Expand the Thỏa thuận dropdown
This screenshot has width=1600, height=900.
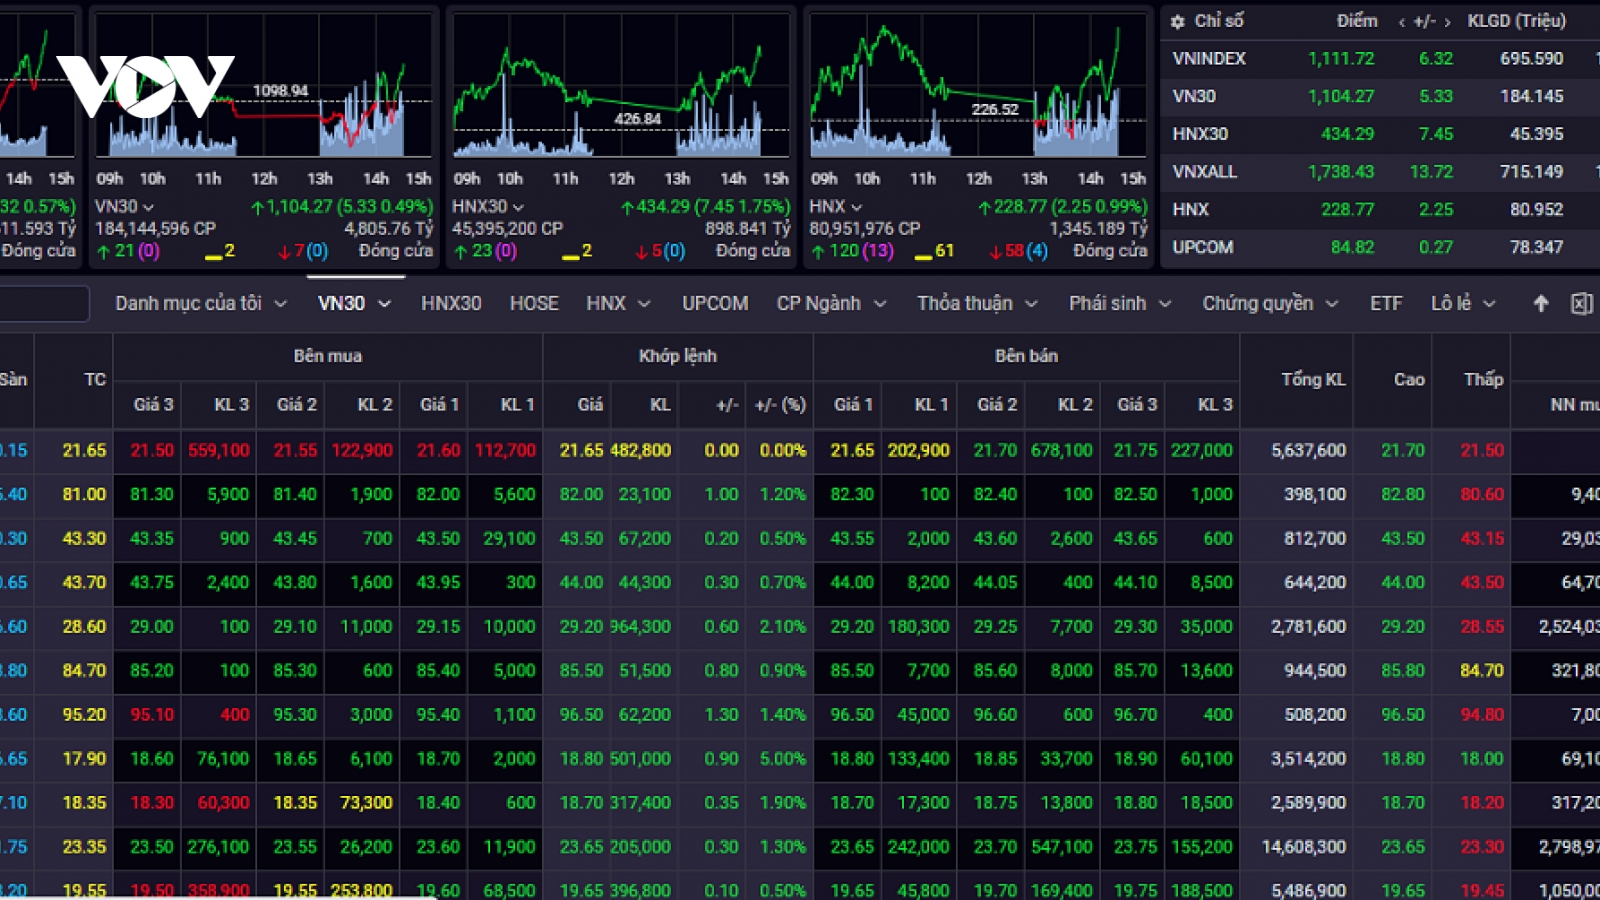[x=977, y=303]
